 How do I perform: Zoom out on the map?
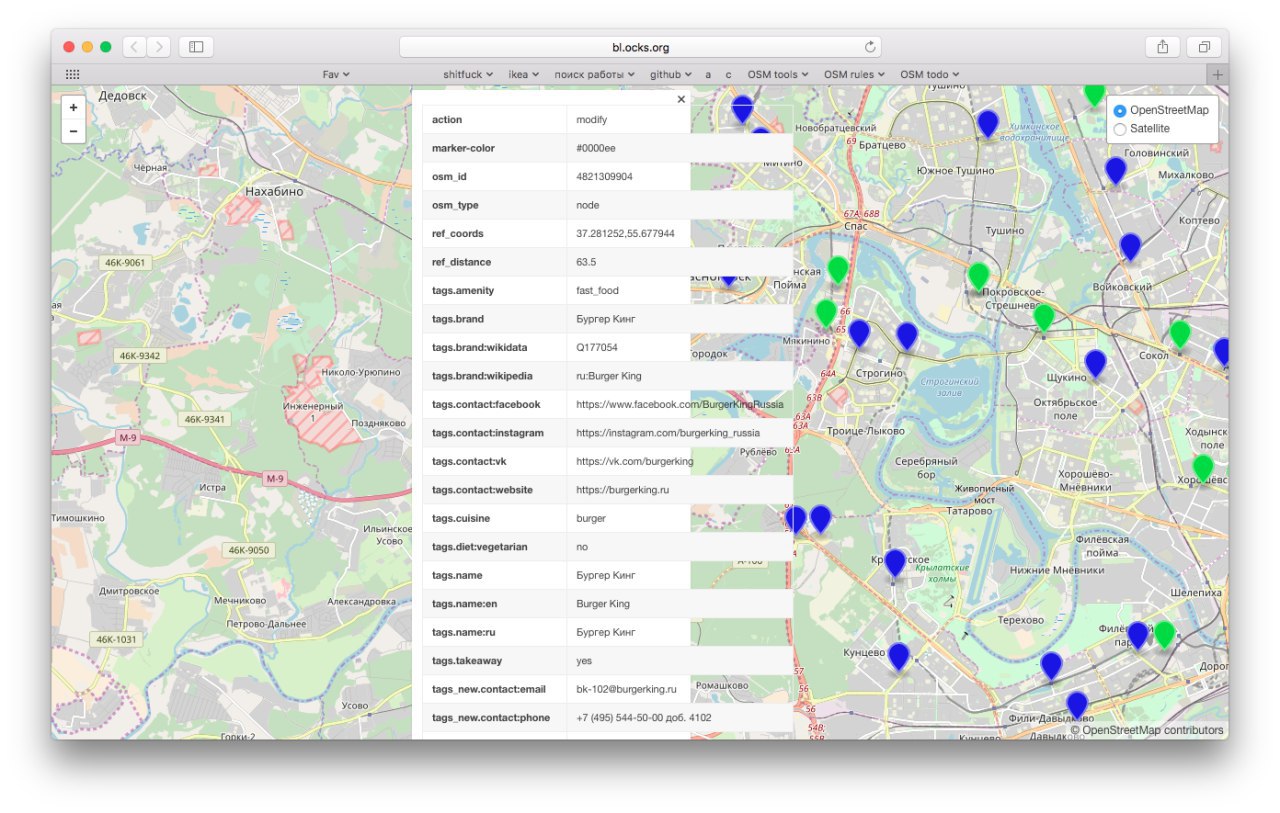pyautogui.click(x=73, y=131)
